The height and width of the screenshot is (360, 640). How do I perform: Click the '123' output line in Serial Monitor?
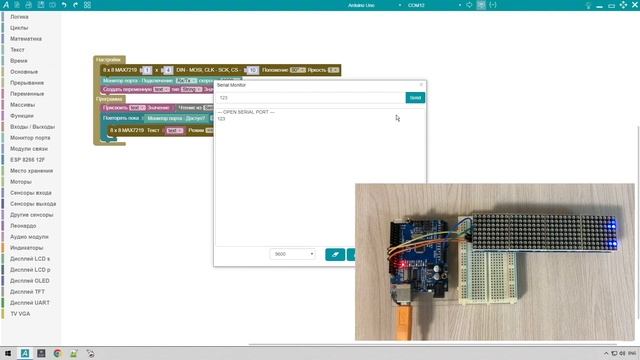221,119
